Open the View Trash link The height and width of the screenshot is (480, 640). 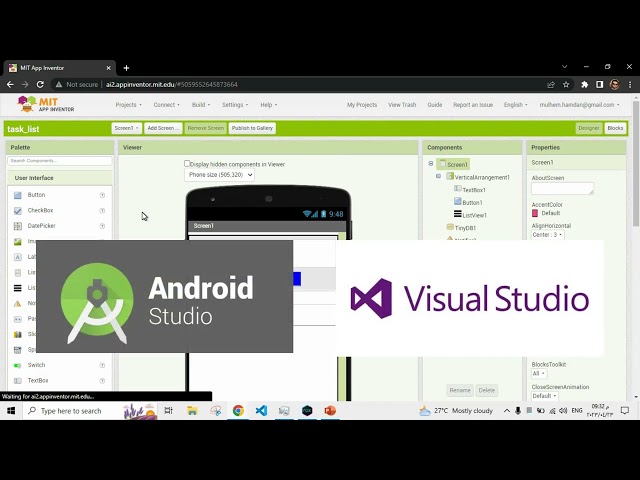(x=402, y=105)
